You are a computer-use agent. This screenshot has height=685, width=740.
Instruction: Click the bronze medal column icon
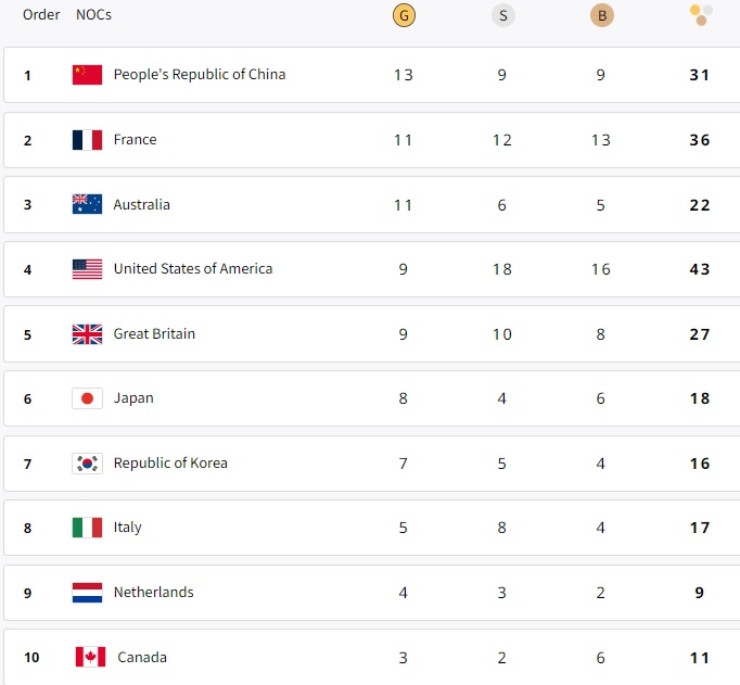pyautogui.click(x=601, y=16)
